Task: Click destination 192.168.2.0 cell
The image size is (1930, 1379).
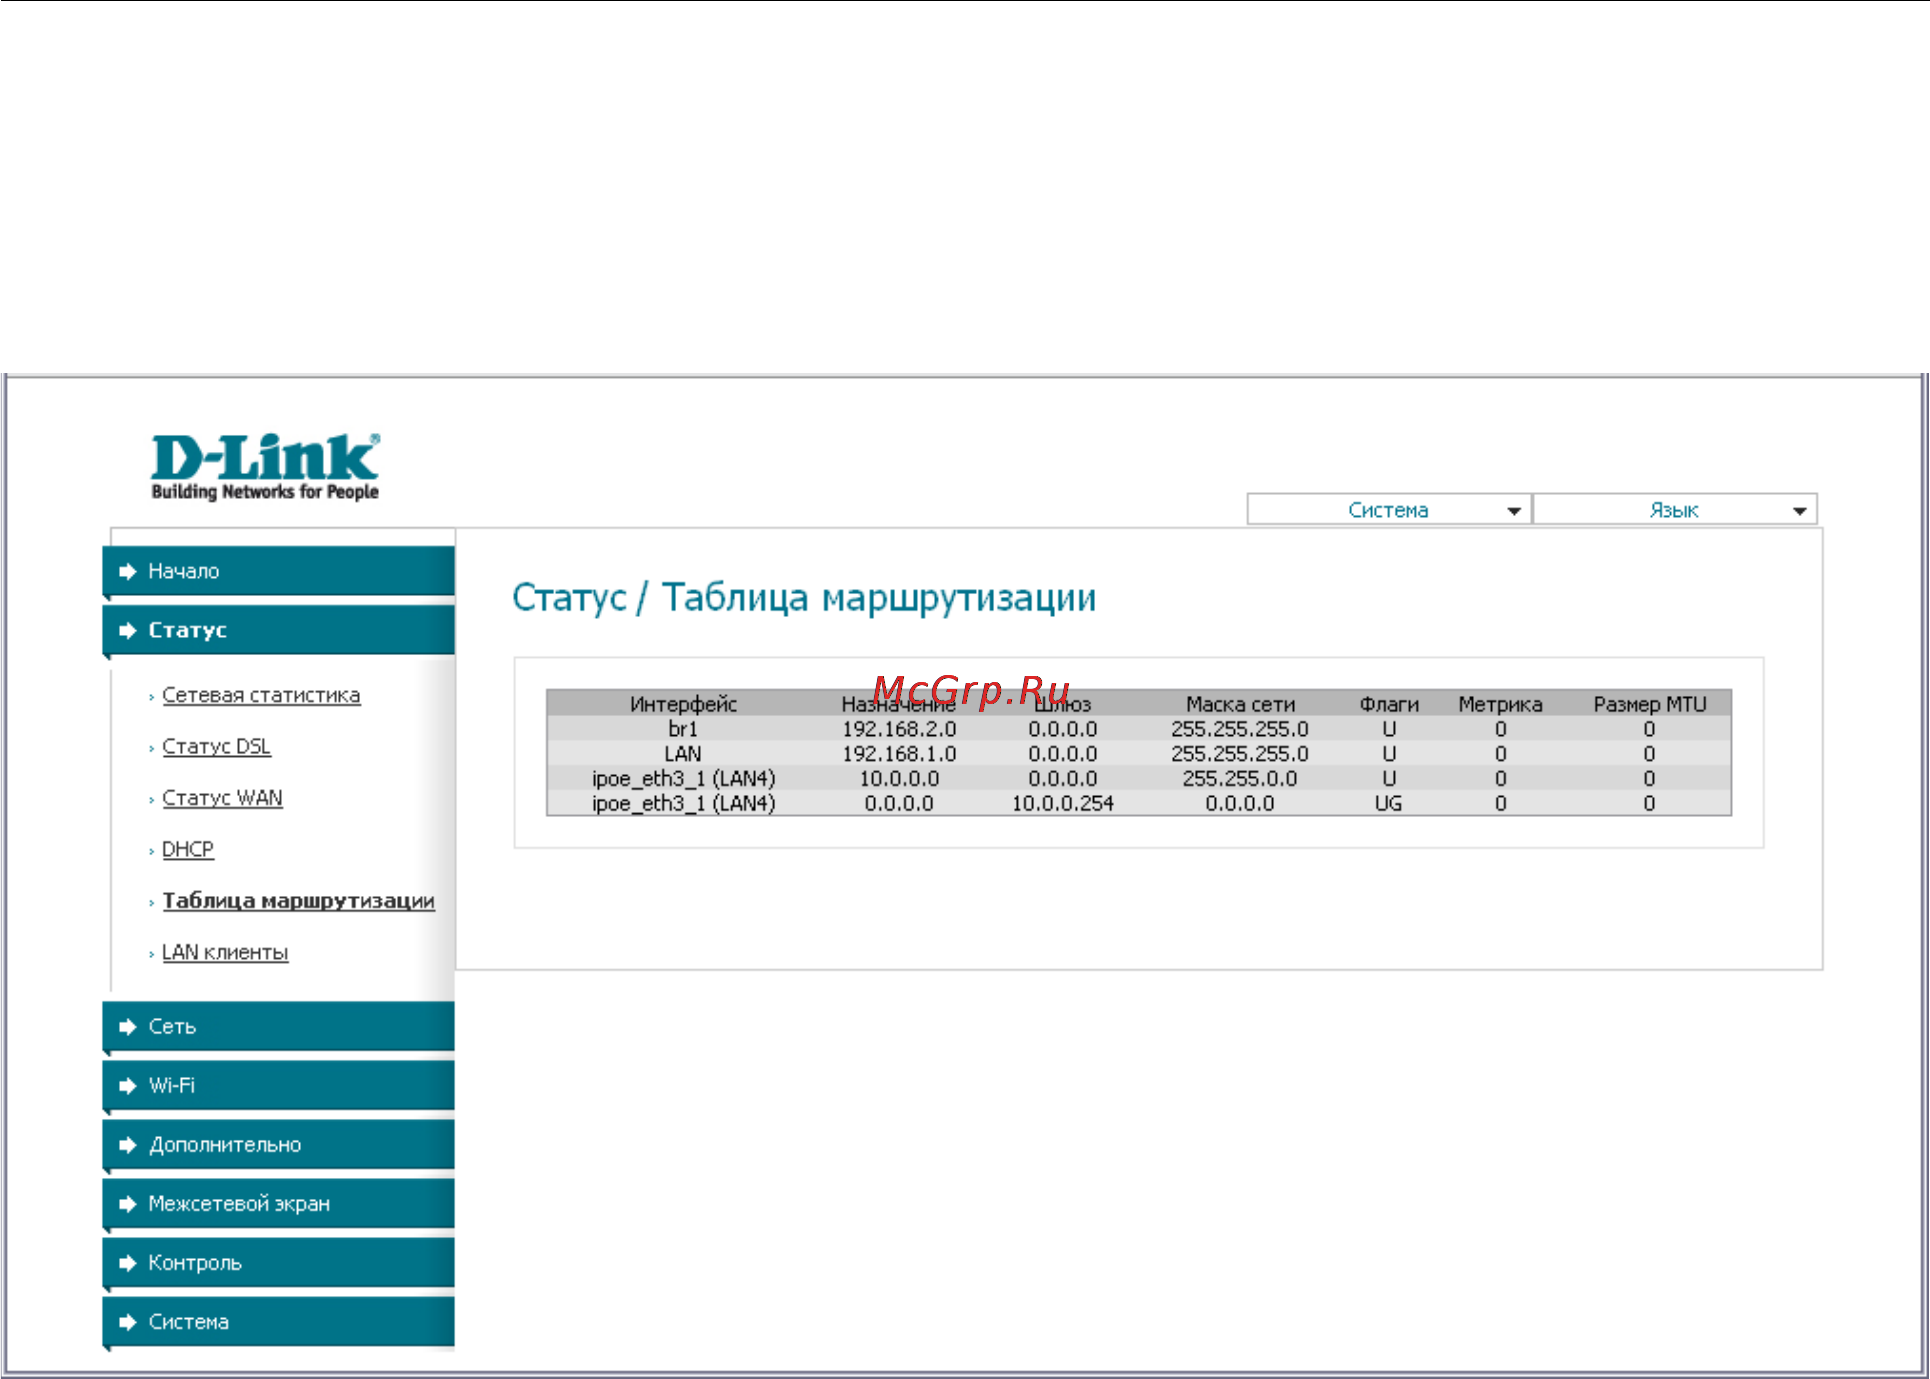Action: pyautogui.click(x=899, y=729)
